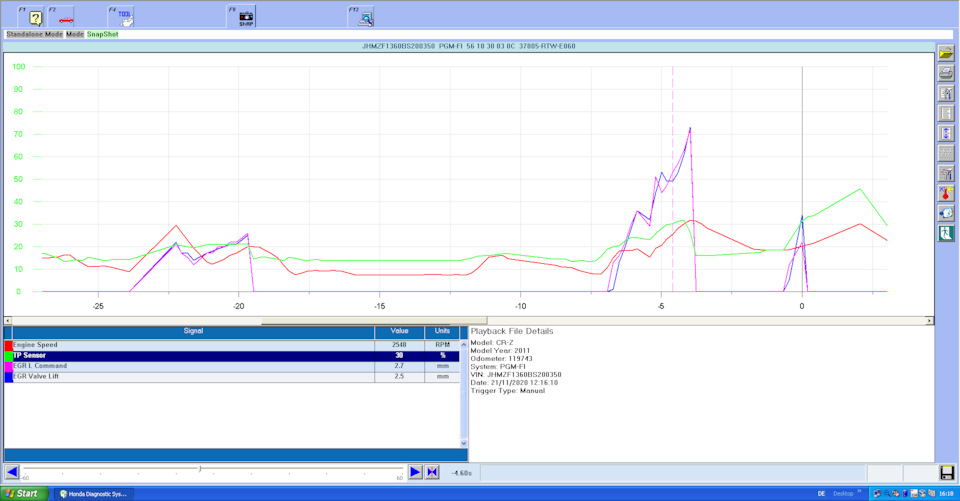
Task: Click the Playback File Details heading
Action: [x=512, y=331]
